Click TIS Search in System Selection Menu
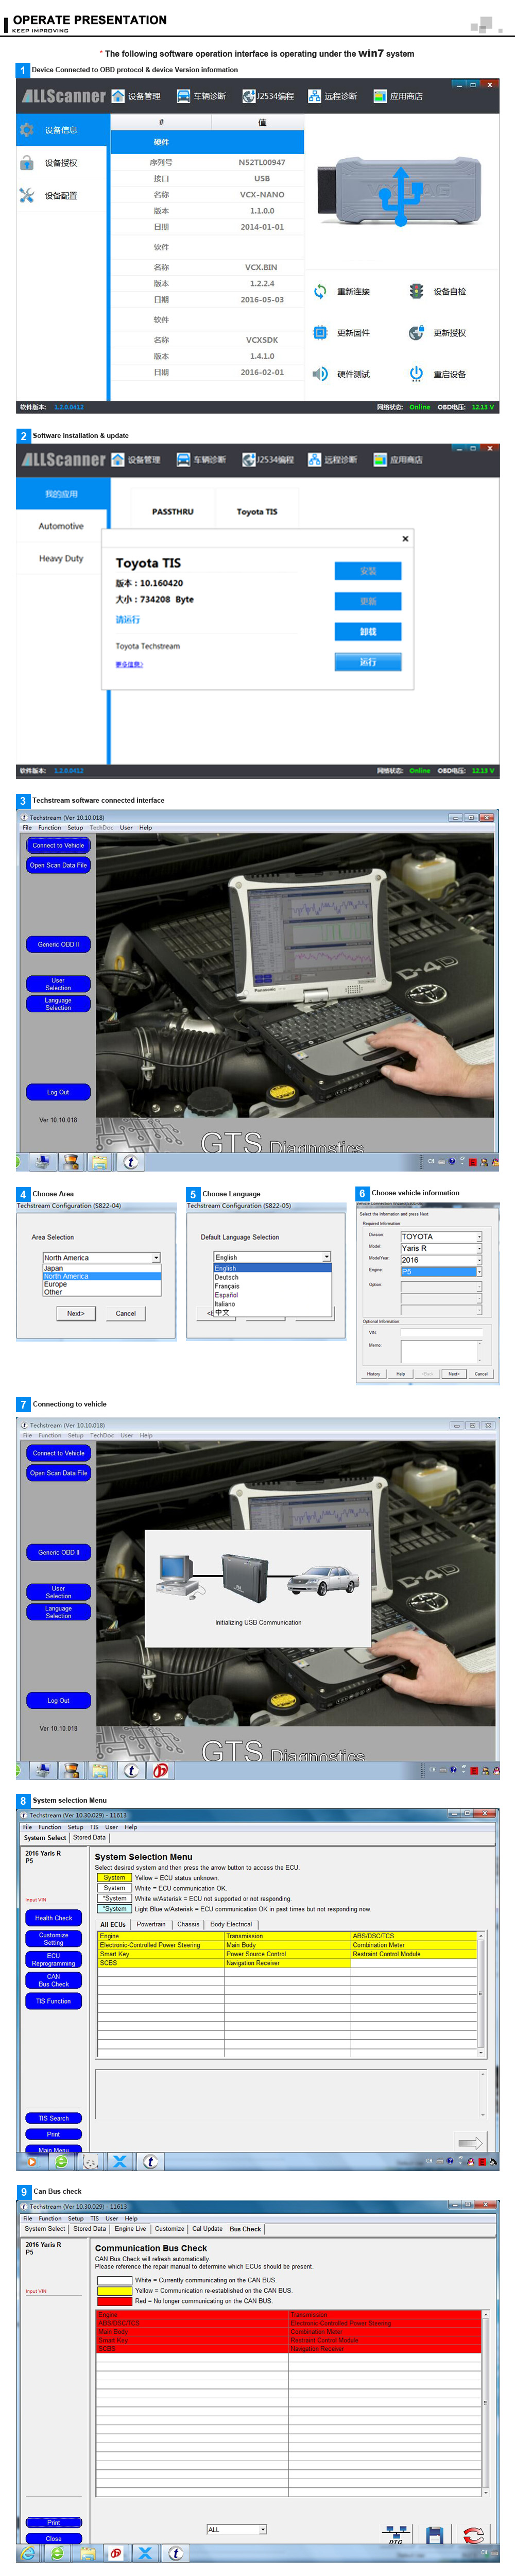The width and height of the screenshot is (515, 2576). coord(53,2118)
